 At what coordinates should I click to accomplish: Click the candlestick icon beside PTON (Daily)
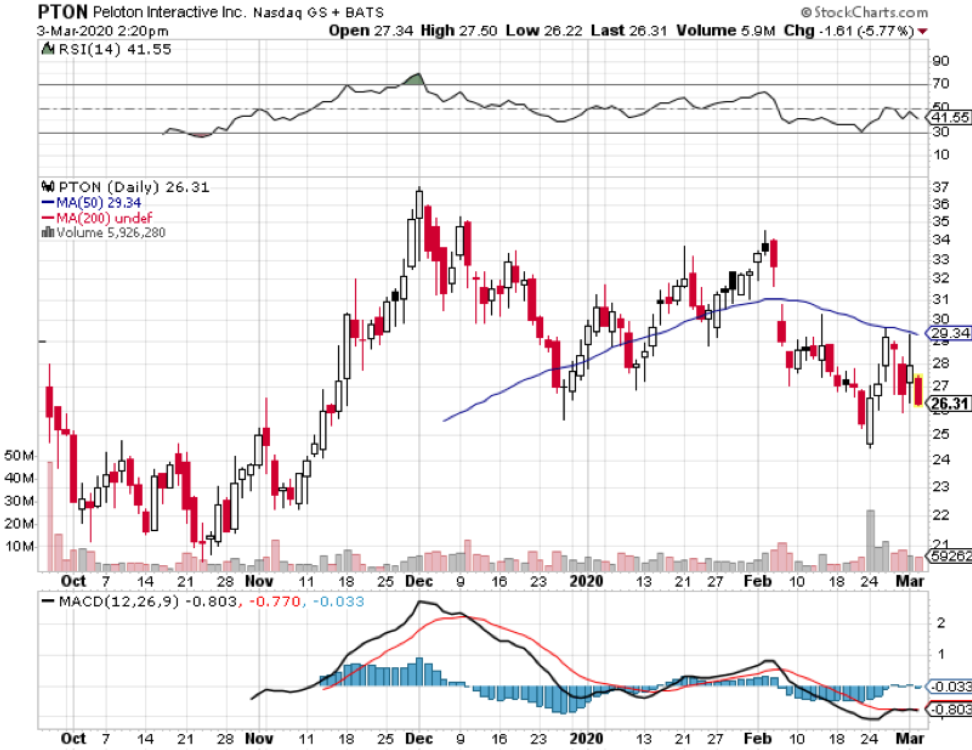(x=48, y=186)
